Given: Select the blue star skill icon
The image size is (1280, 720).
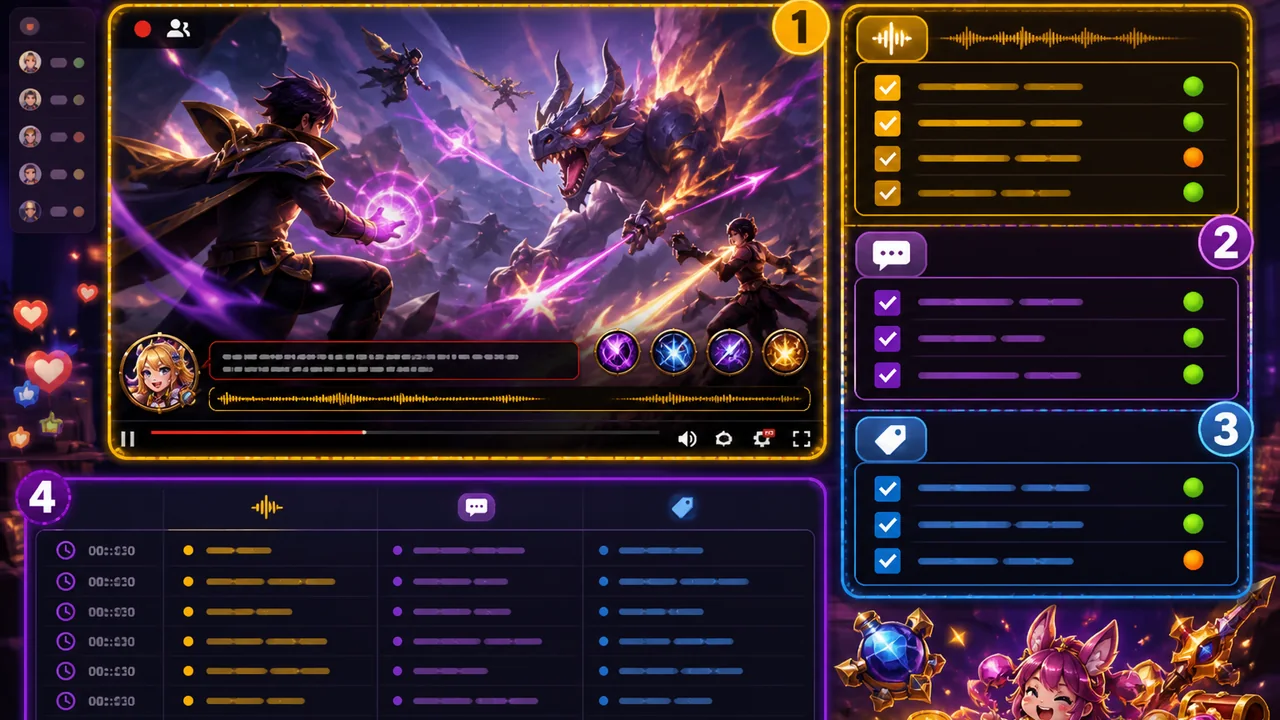Looking at the screenshot, I should pyautogui.click(x=674, y=352).
